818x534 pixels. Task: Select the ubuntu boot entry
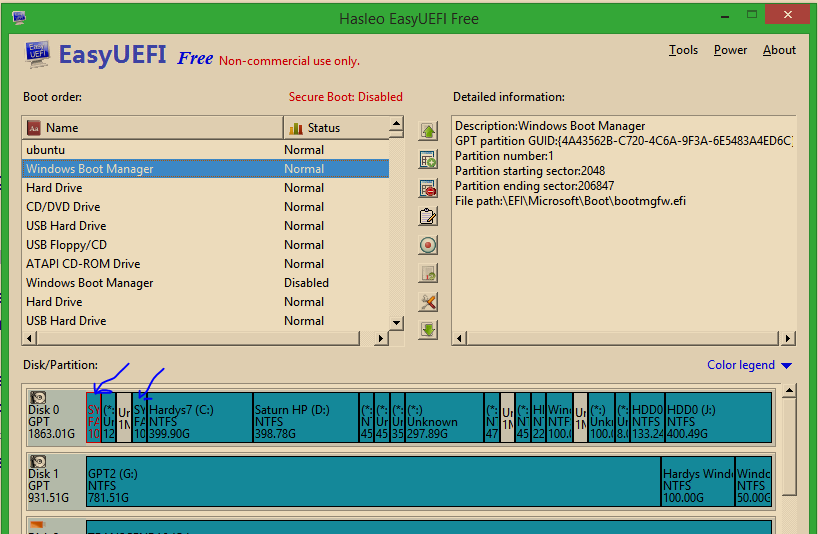coord(206,150)
